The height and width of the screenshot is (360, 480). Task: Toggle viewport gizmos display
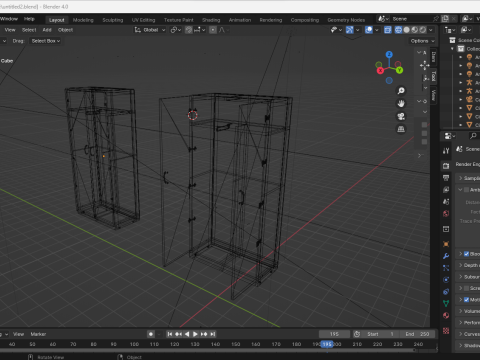click(x=349, y=30)
